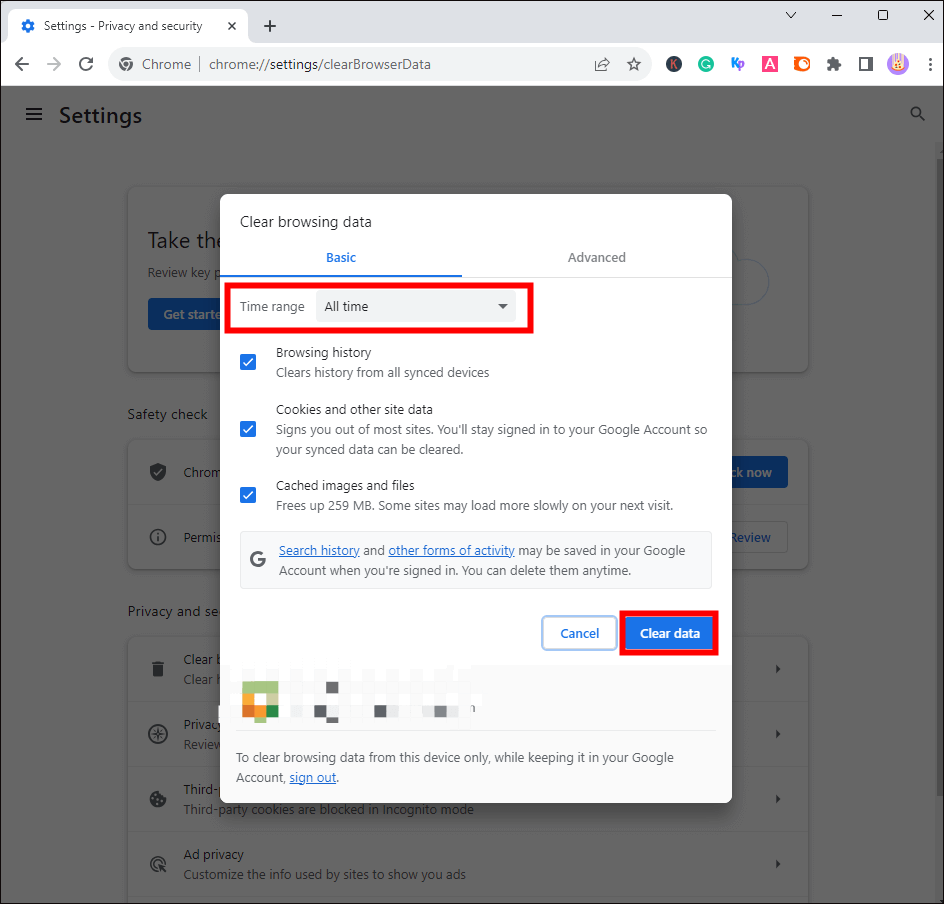Click the Clear browsing data dialog title
944x904 pixels.
pyautogui.click(x=306, y=222)
